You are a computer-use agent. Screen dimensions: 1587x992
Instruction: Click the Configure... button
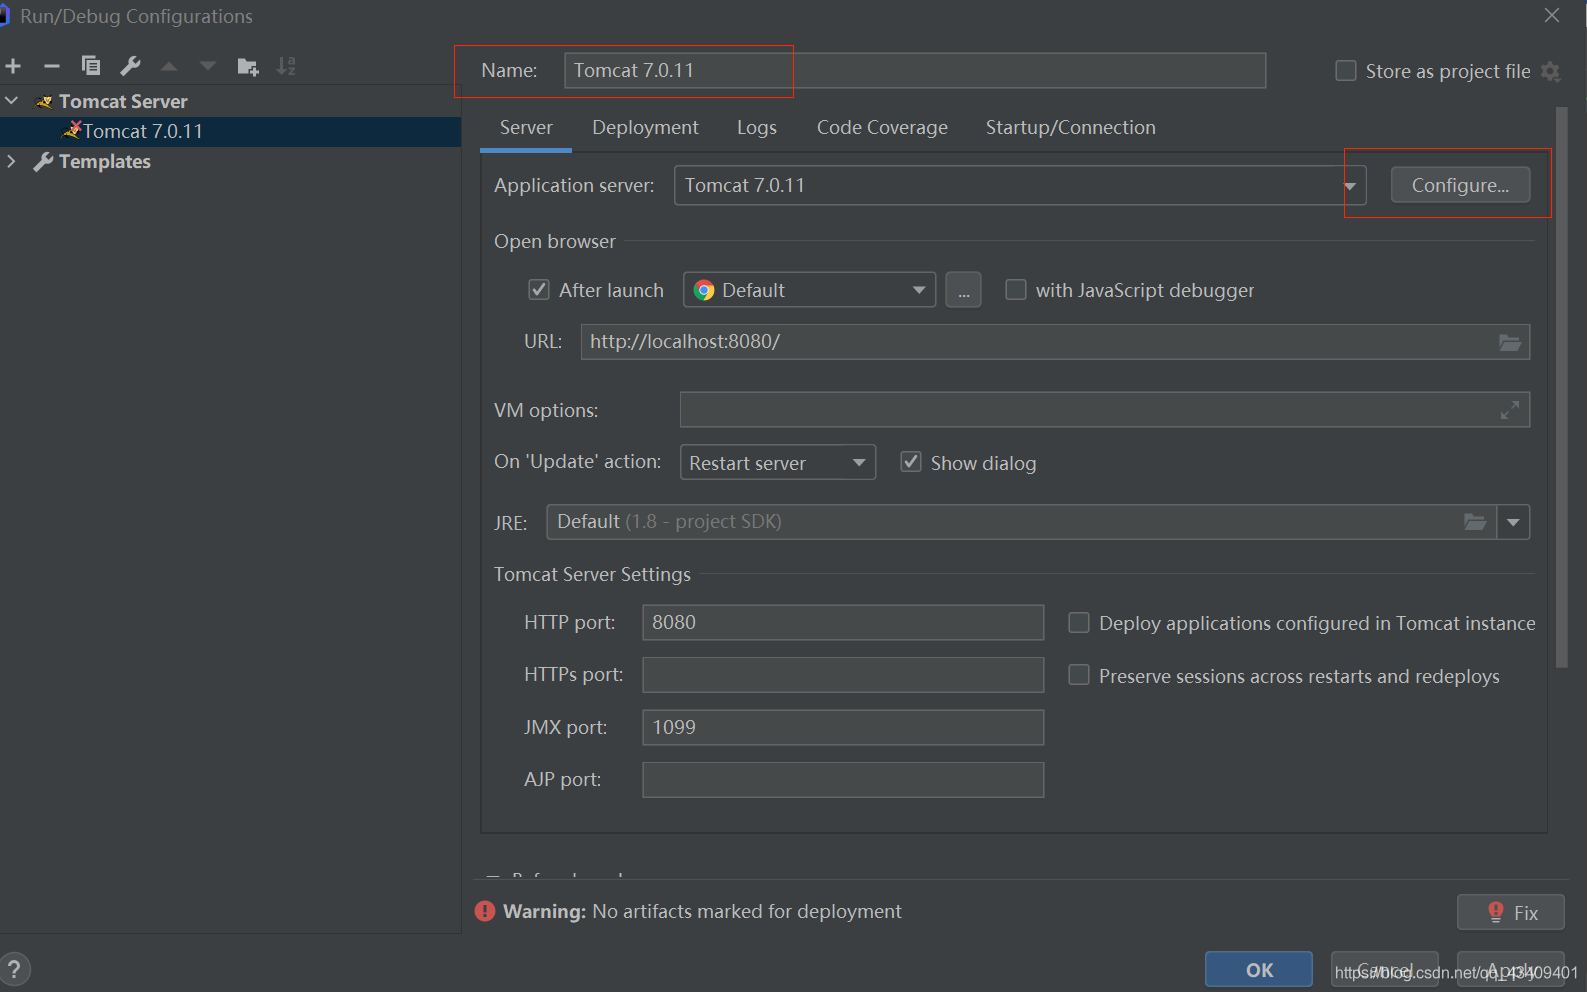point(1460,186)
